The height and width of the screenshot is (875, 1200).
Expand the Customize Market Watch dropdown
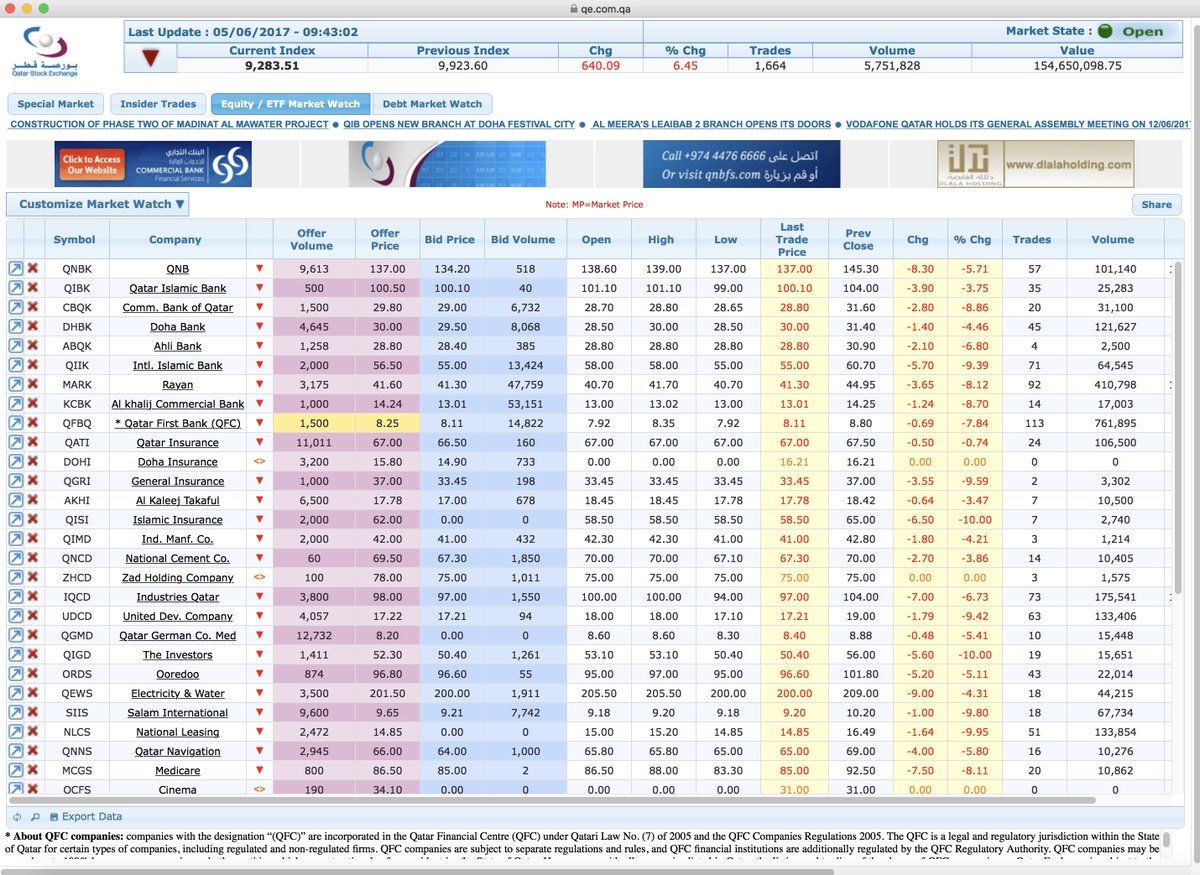[96, 204]
